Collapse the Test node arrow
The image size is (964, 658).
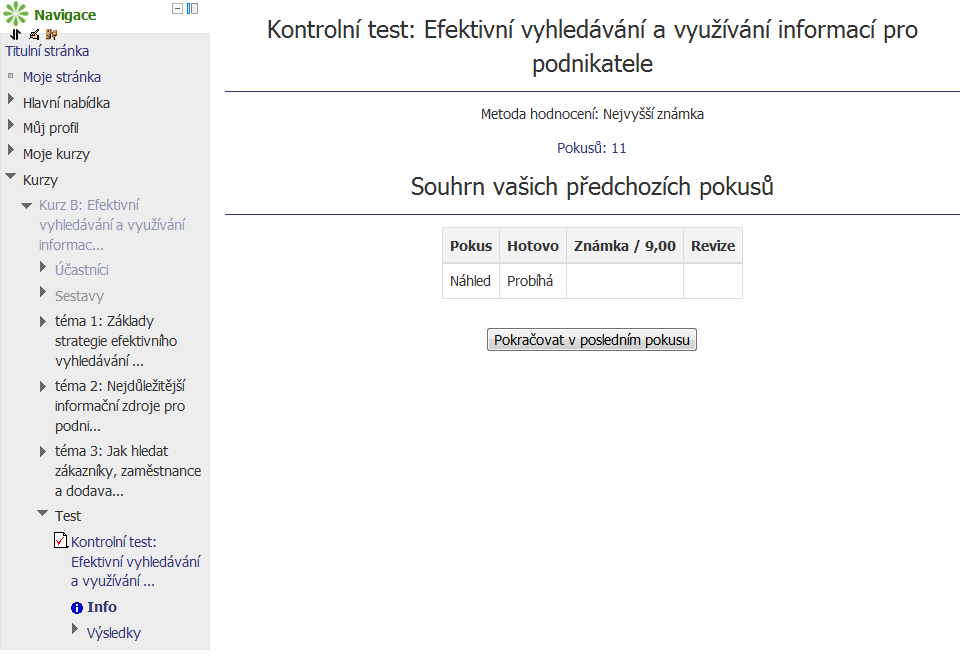coord(42,513)
